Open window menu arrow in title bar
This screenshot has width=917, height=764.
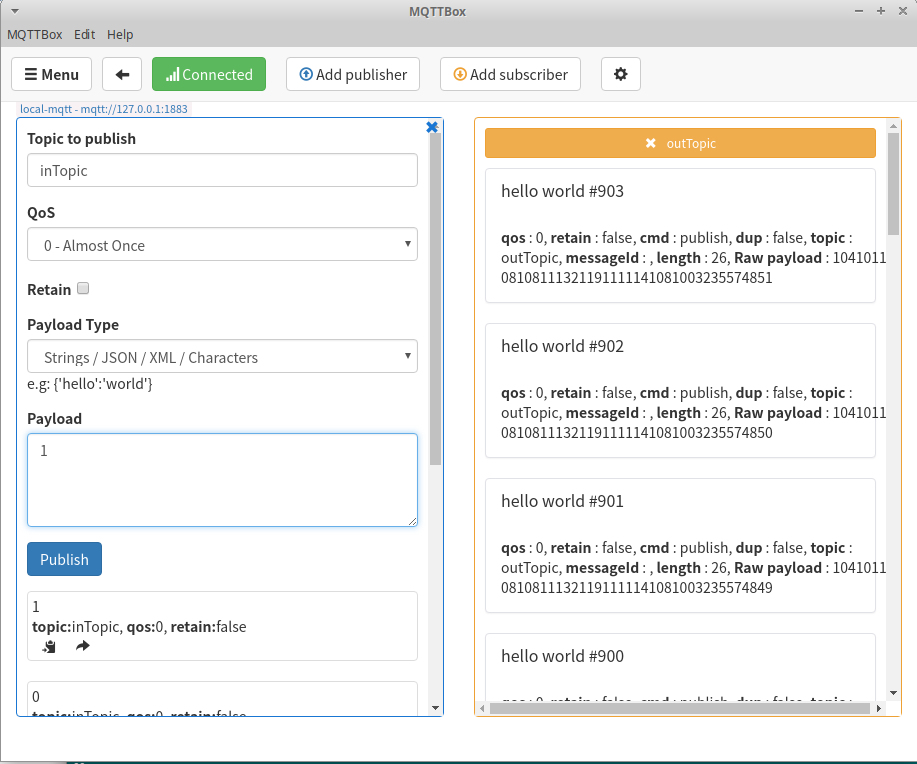point(15,11)
